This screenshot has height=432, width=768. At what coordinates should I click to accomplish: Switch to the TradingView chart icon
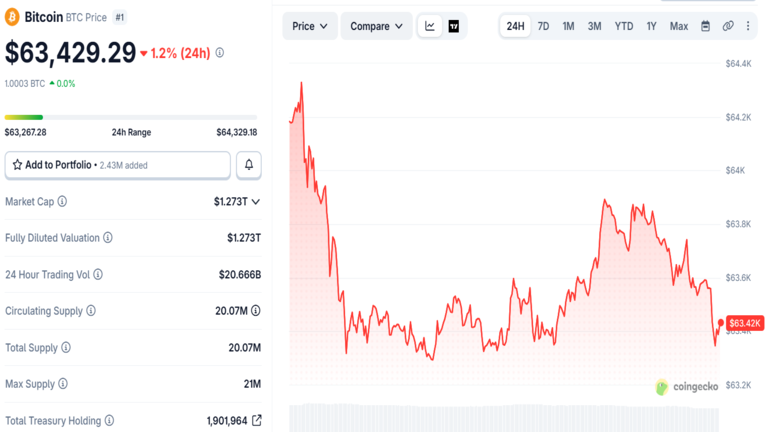click(454, 26)
